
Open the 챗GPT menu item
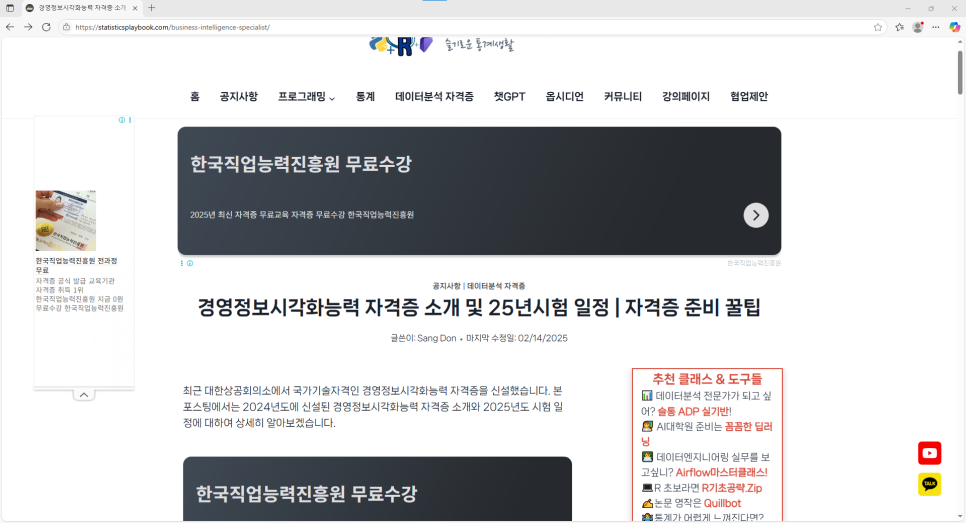click(x=509, y=97)
